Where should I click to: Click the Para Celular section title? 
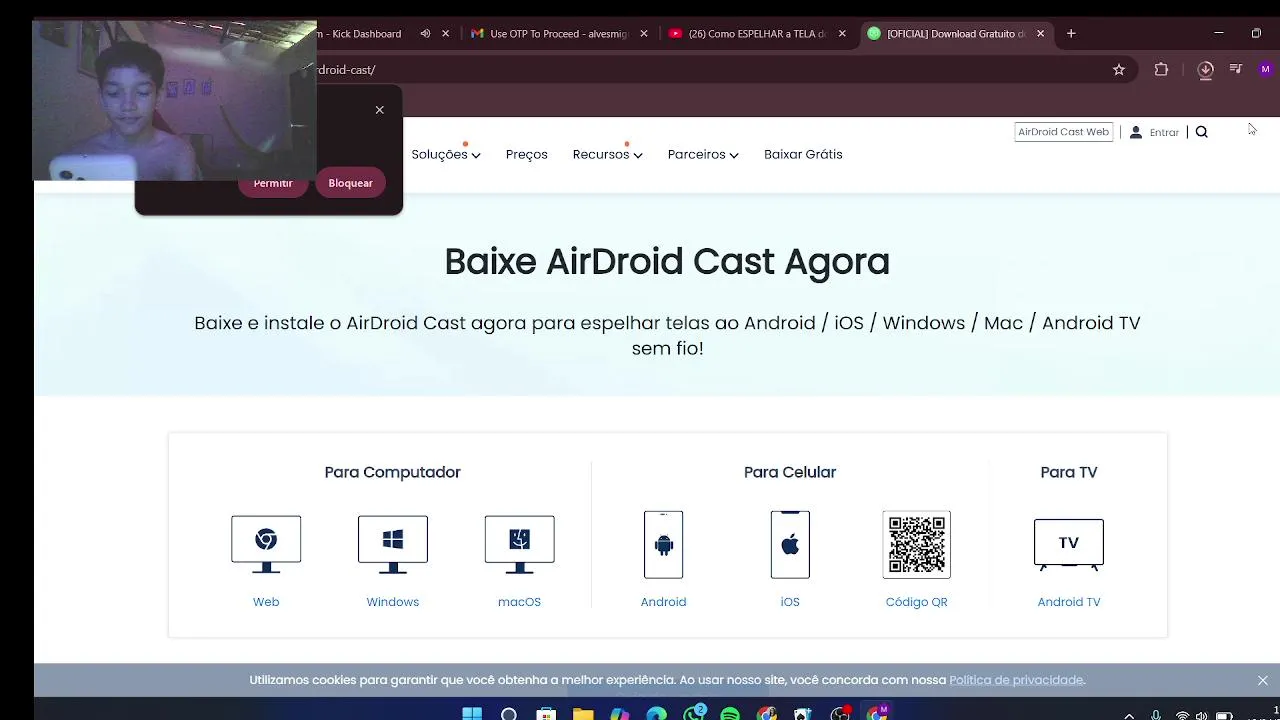point(790,472)
